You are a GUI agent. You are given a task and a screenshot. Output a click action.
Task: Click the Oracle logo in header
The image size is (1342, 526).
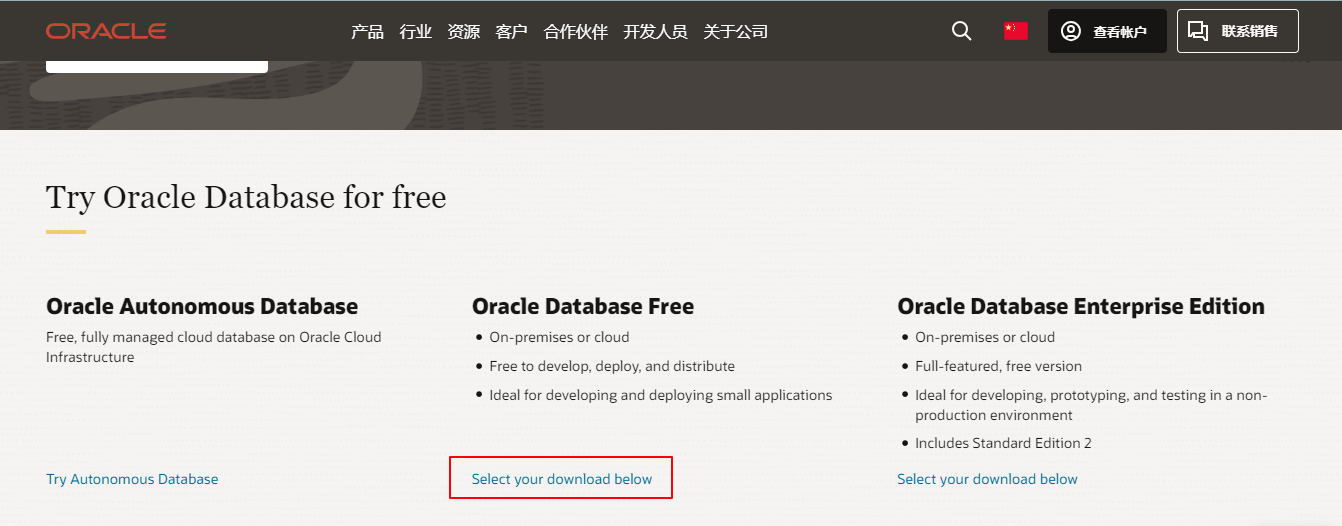pos(106,31)
